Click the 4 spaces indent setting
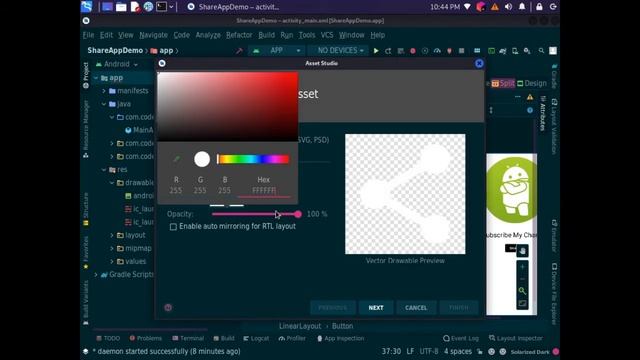Viewport: 640px width, 360px height. pyautogui.click(x=458, y=351)
